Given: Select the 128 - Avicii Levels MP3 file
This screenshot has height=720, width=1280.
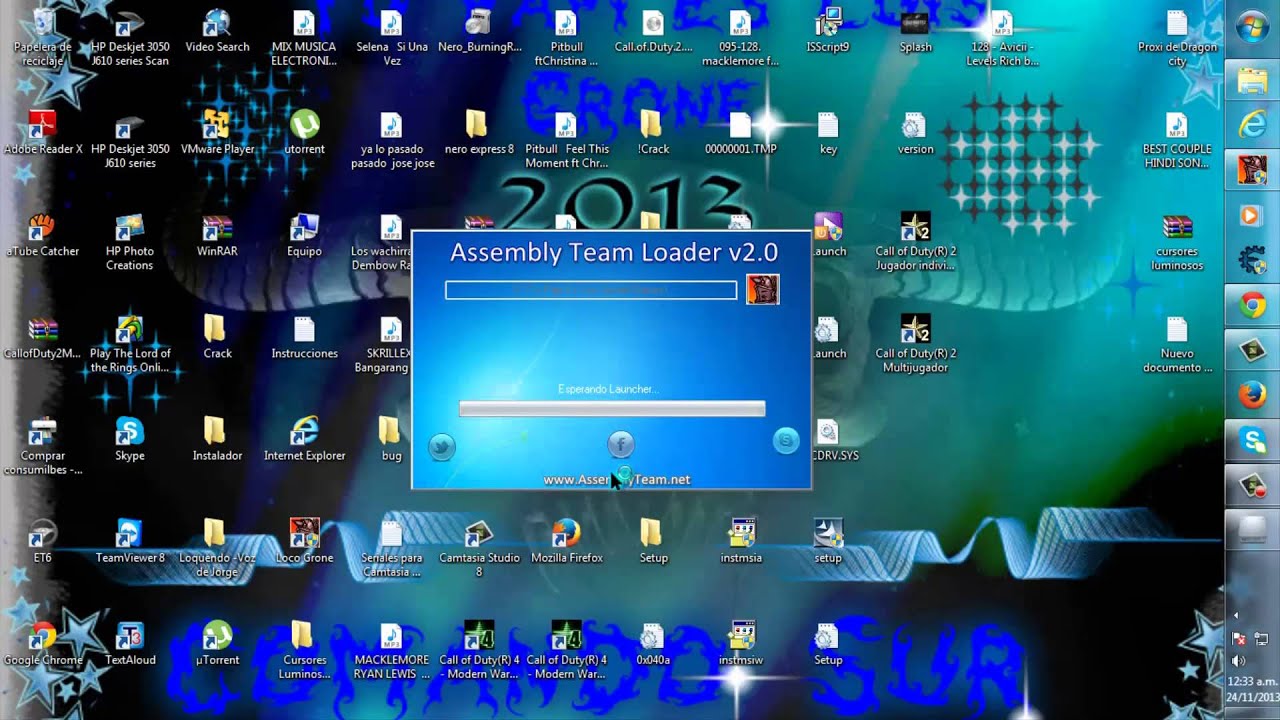Looking at the screenshot, I should point(1002,39).
